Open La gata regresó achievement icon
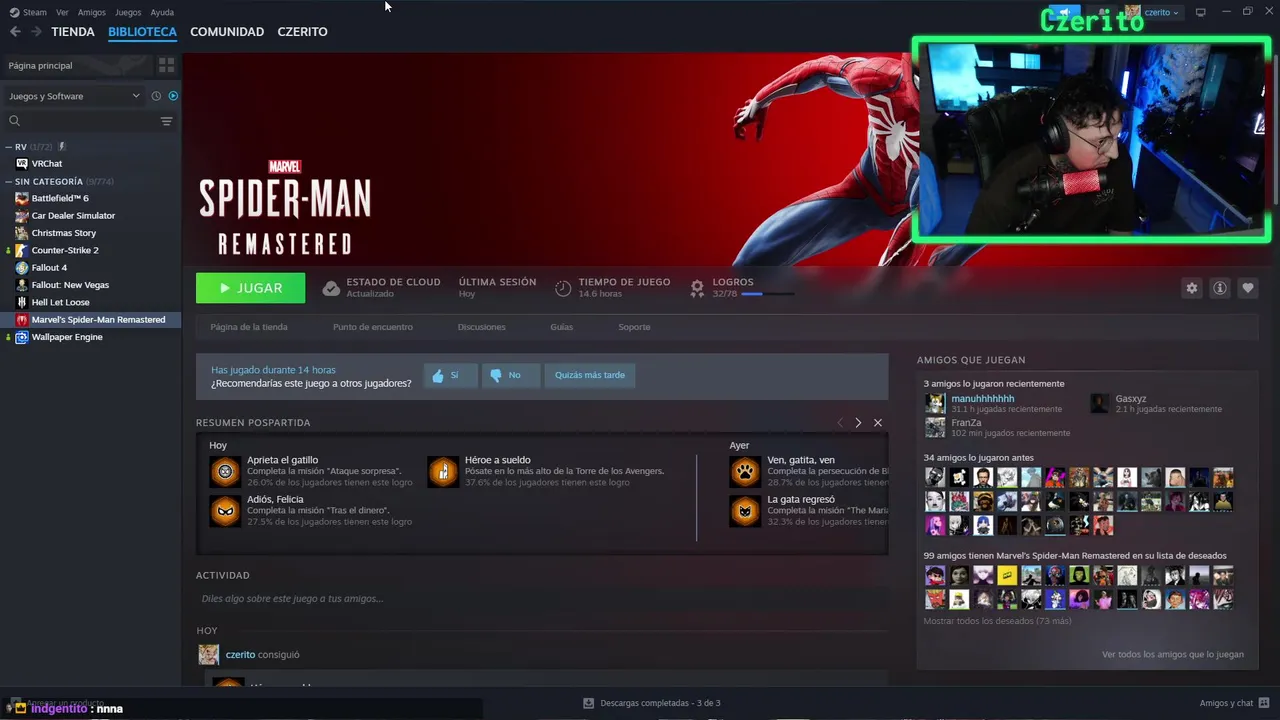 click(745, 511)
